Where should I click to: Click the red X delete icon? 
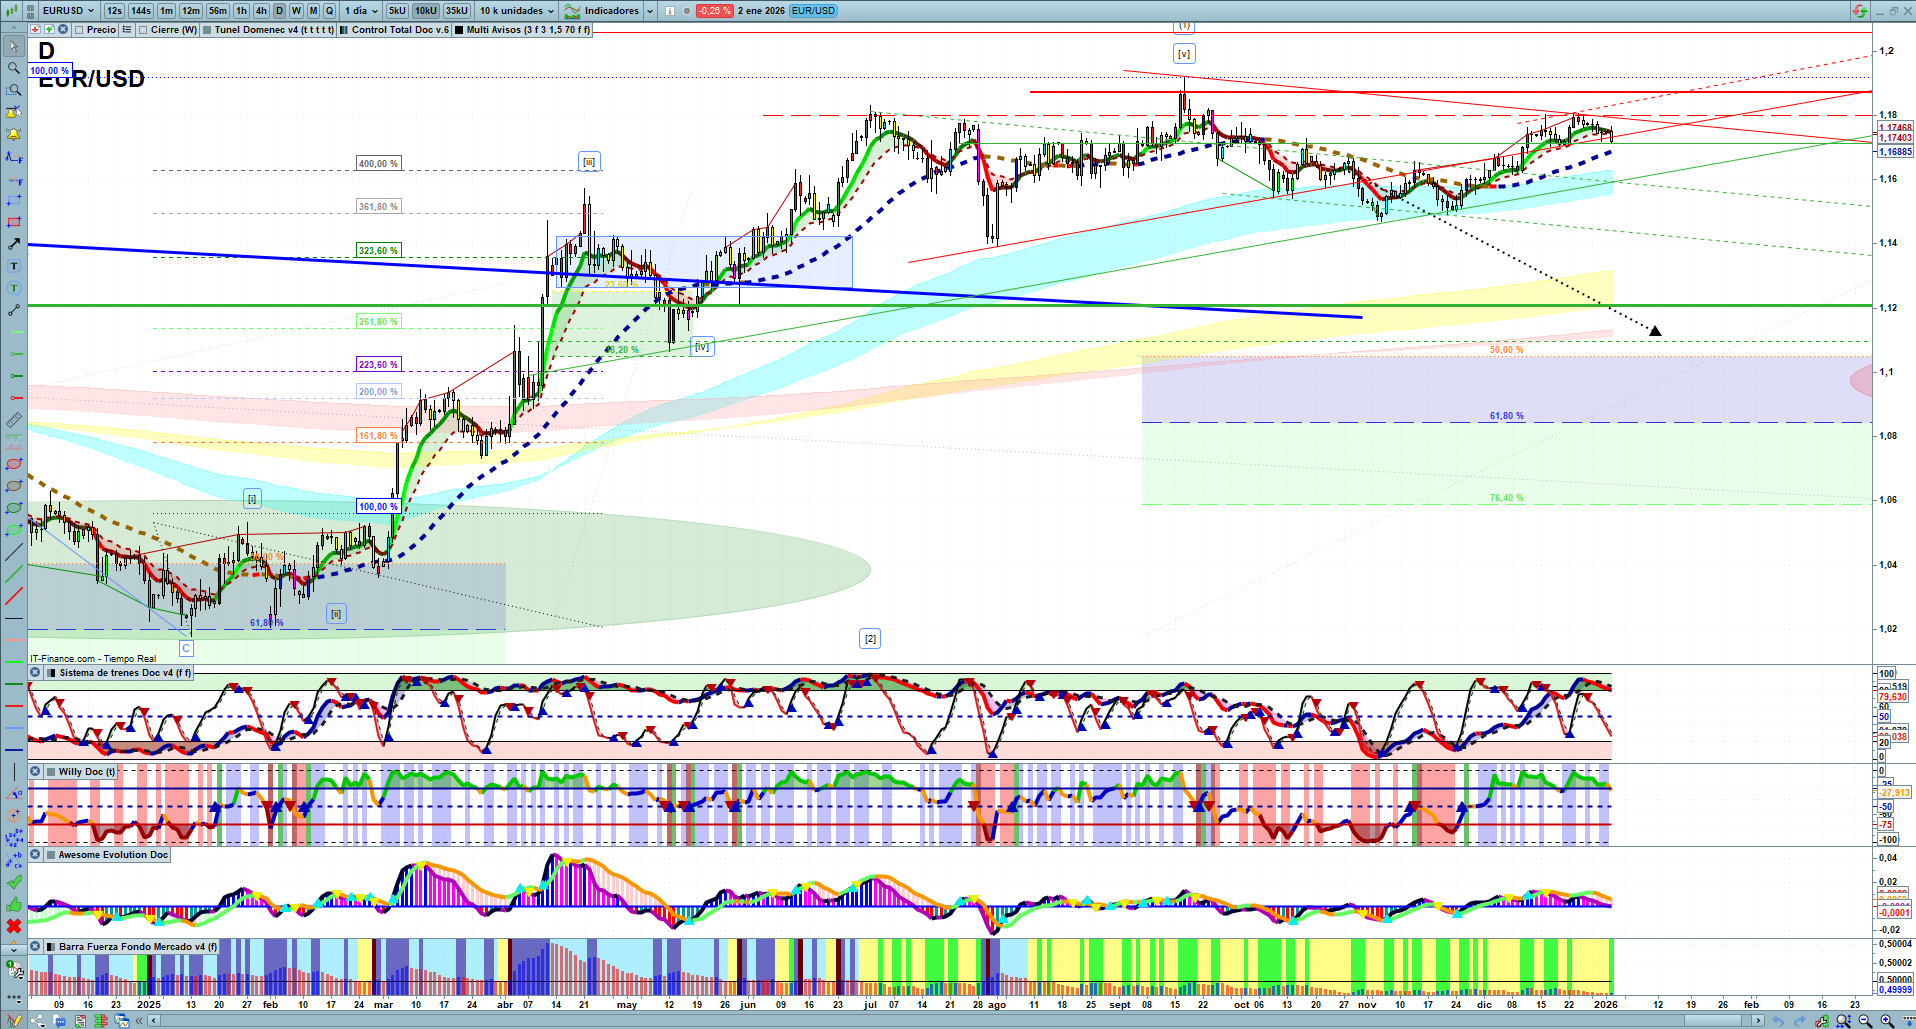[14, 926]
